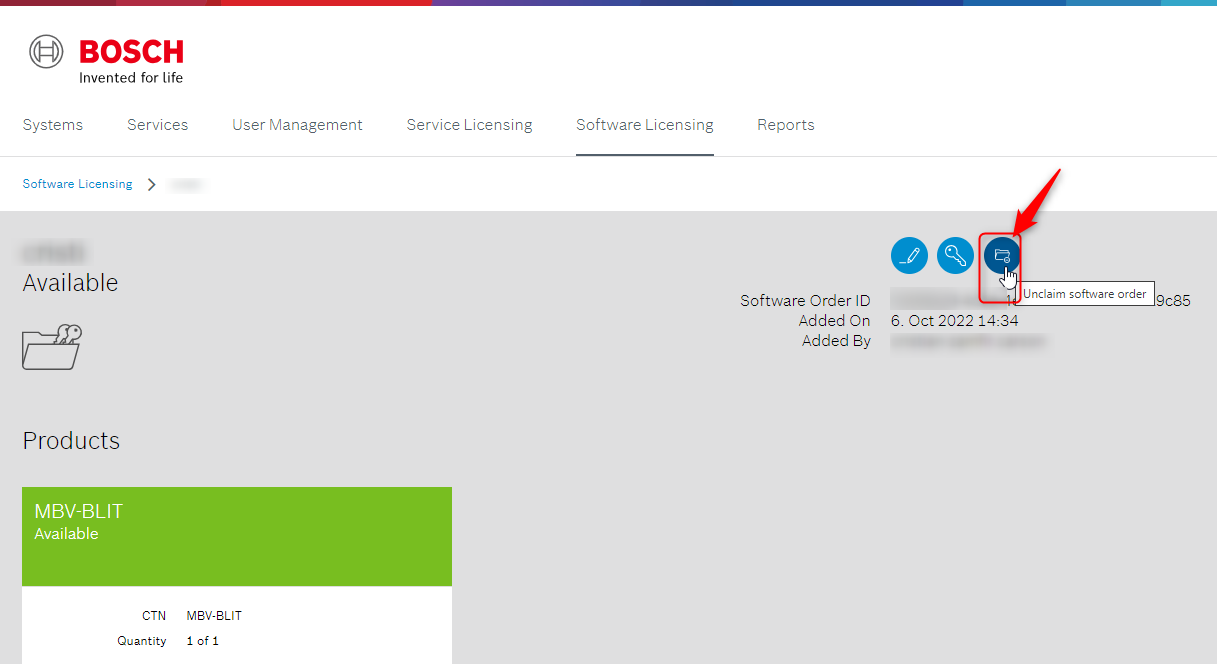Go to User Management tab
The image size is (1217, 664).
297,125
